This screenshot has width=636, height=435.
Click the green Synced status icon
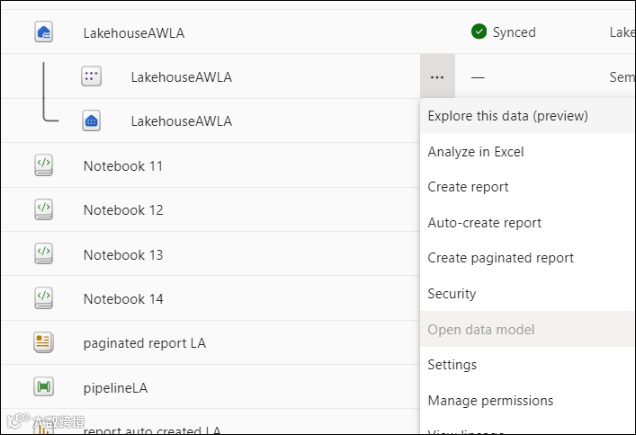pyautogui.click(x=479, y=32)
